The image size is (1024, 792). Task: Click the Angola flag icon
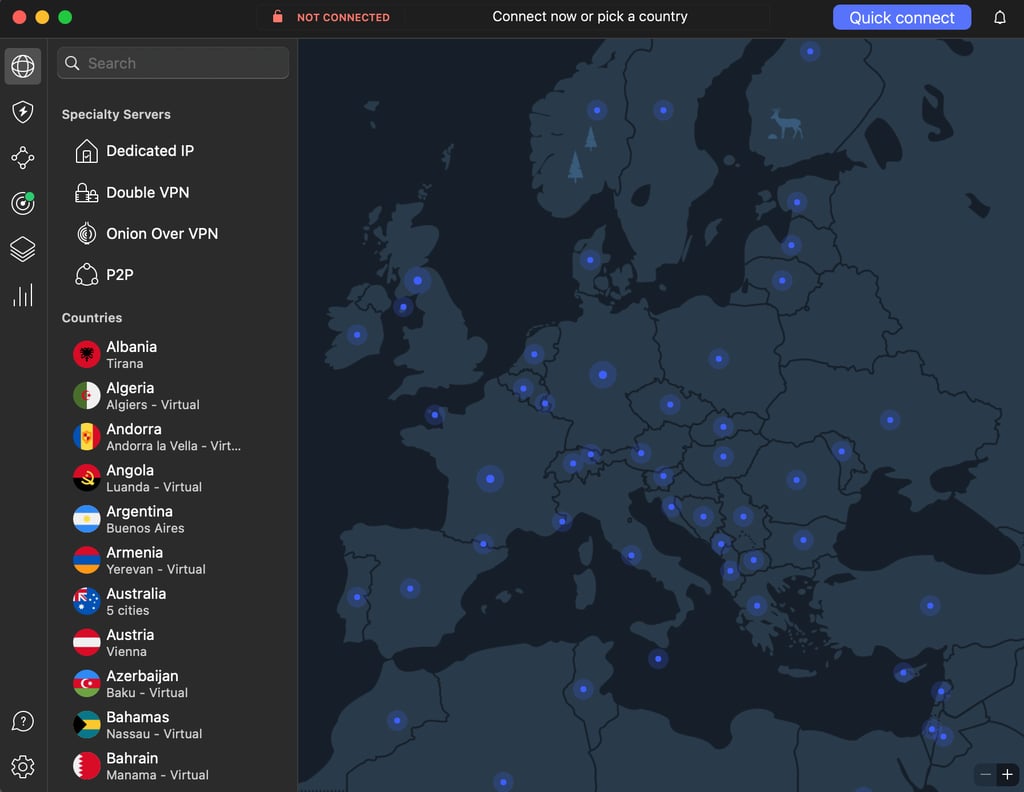(x=86, y=478)
